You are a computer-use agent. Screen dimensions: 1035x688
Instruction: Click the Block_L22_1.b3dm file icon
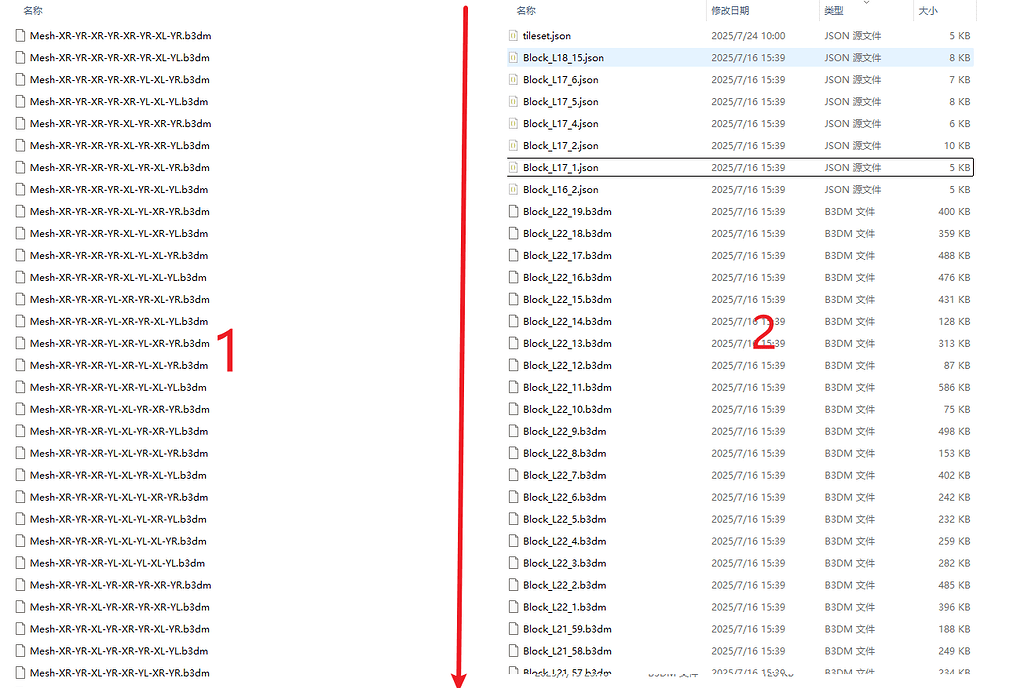514,608
